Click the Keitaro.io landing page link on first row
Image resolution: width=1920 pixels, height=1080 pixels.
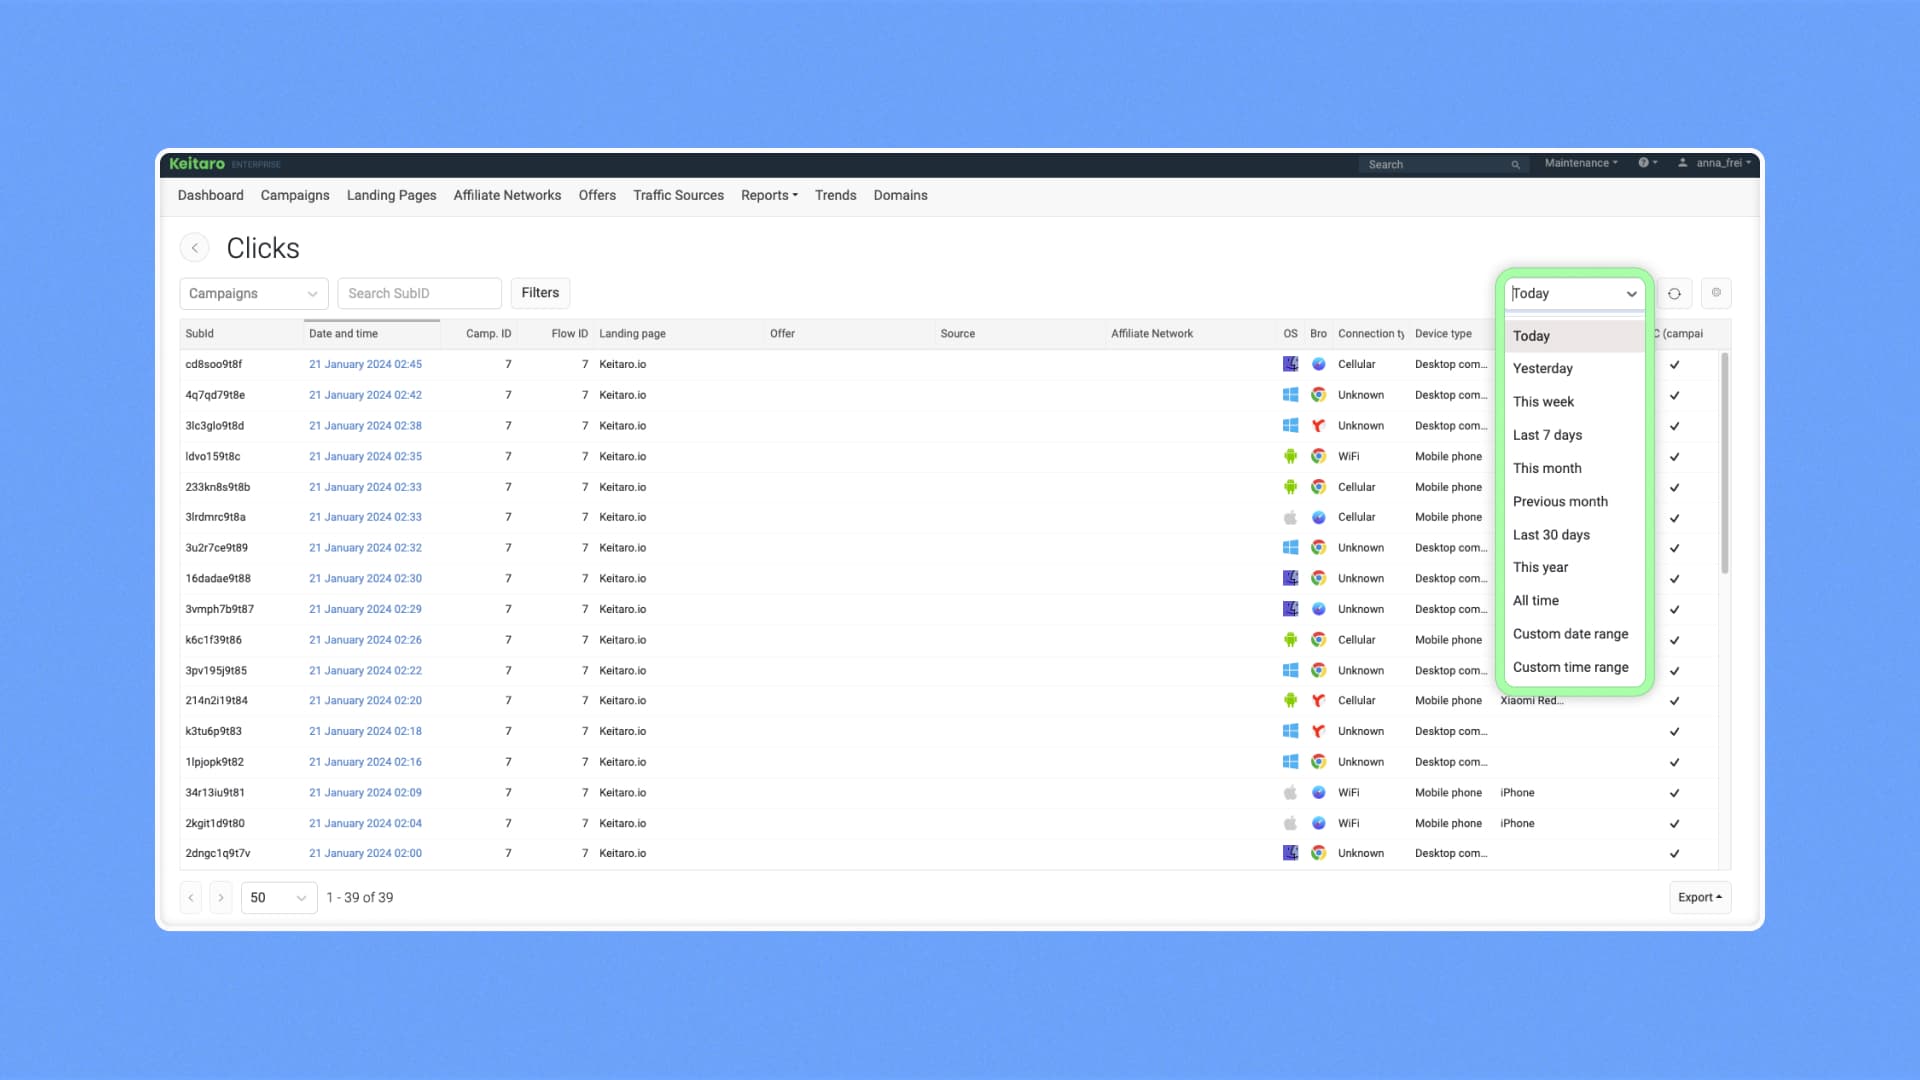point(622,364)
